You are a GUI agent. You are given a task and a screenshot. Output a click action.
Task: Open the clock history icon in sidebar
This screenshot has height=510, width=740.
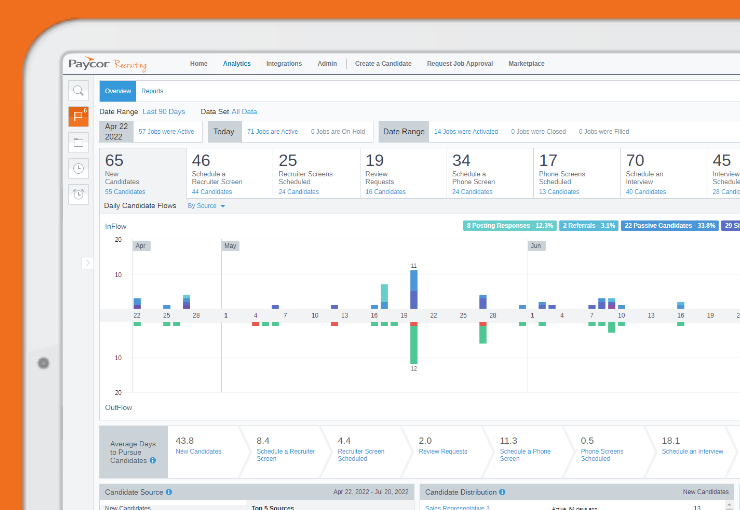(78, 168)
